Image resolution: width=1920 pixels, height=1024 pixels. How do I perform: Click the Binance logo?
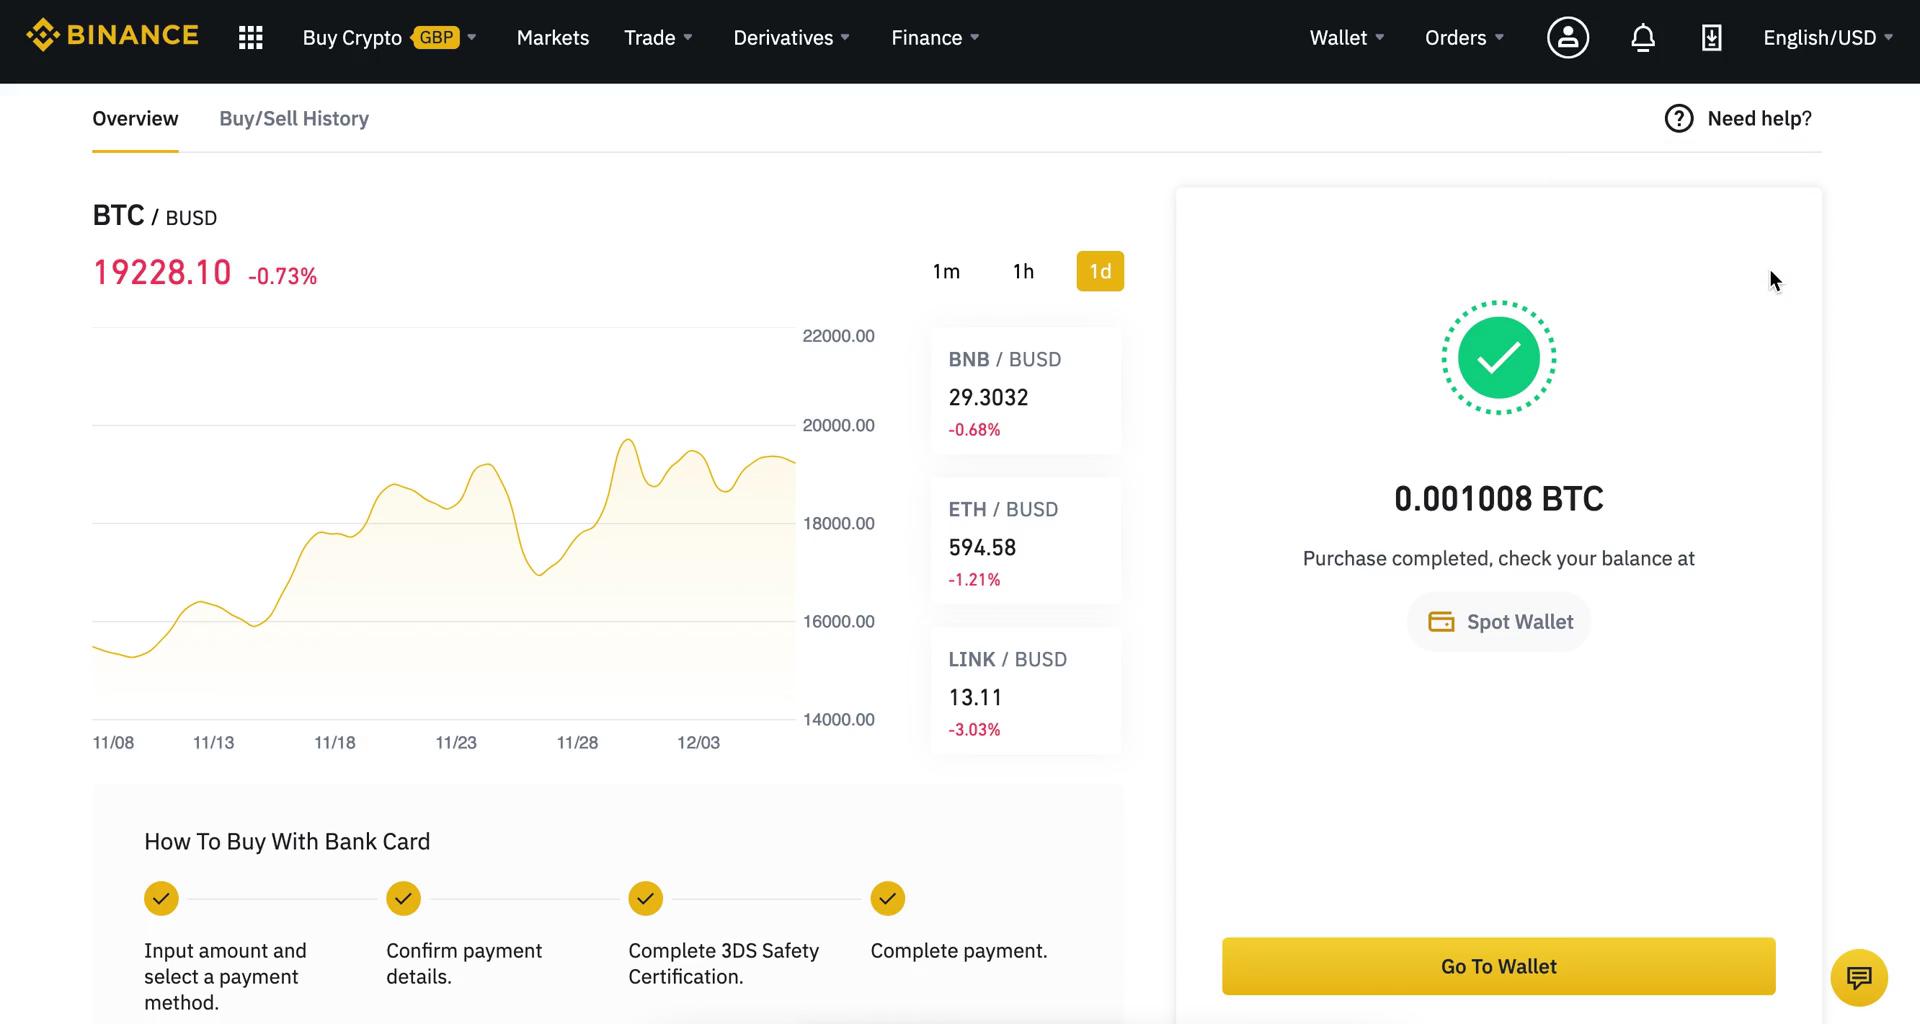pos(112,36)
